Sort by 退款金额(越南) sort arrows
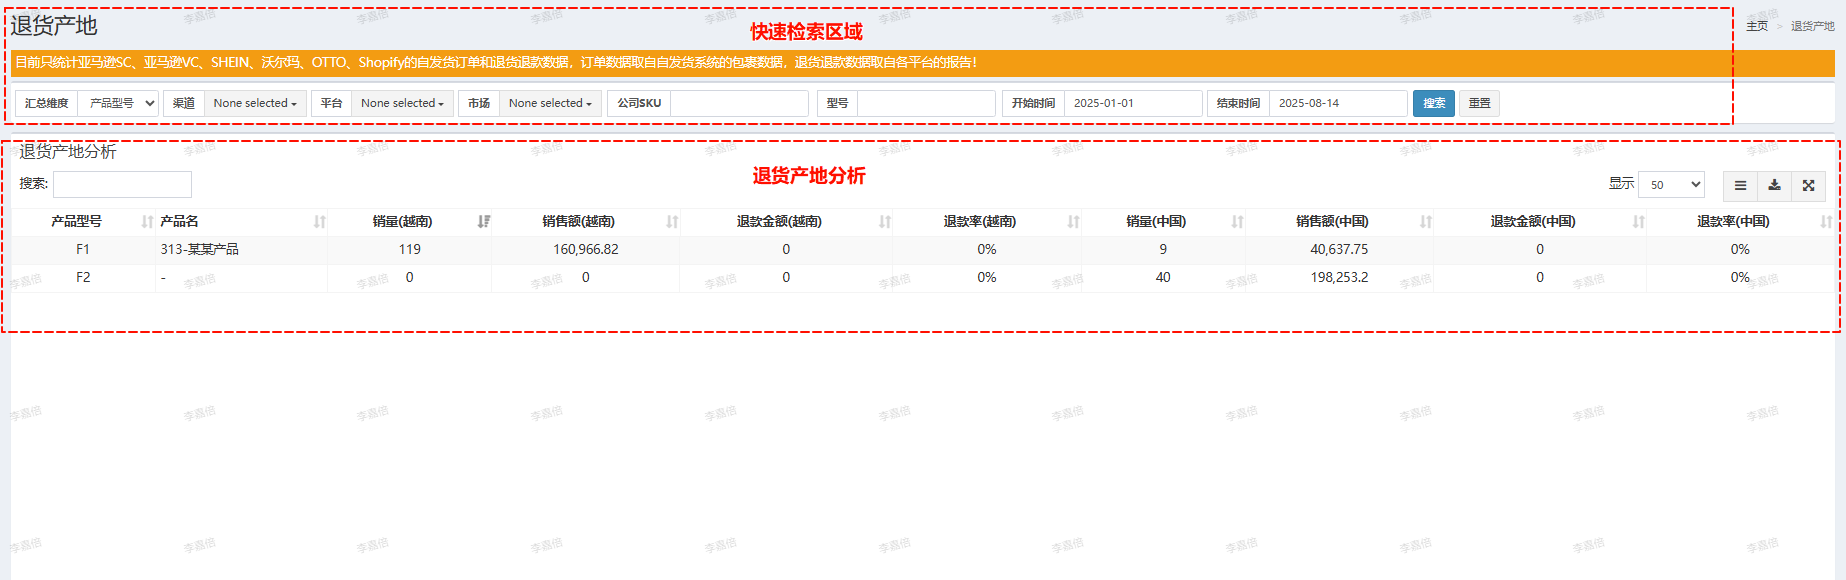This screenshot has width=1846, height=580. click(x=885, y=222)
